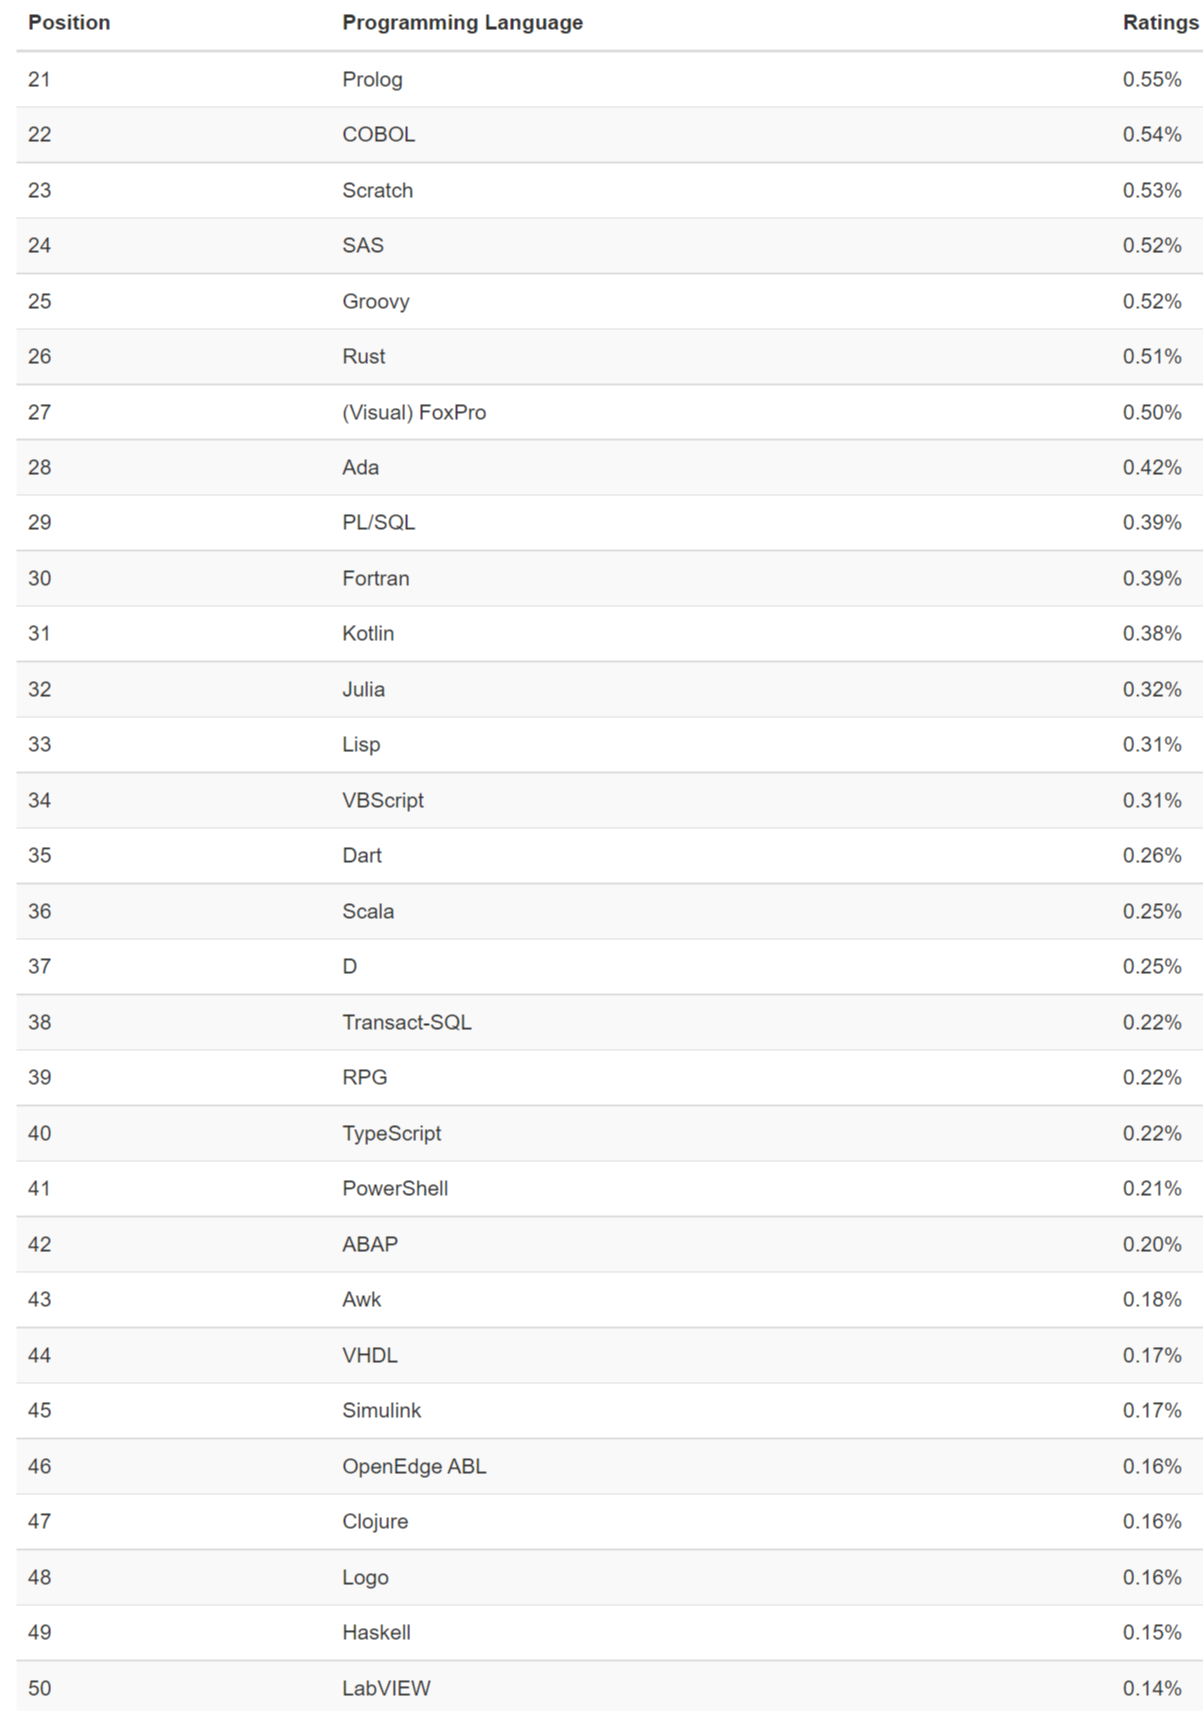The height and width of the screenshot is (1711, 1203).
Task: Click the OpenEdge ABL entry
Action: [x=414, y=1466]
